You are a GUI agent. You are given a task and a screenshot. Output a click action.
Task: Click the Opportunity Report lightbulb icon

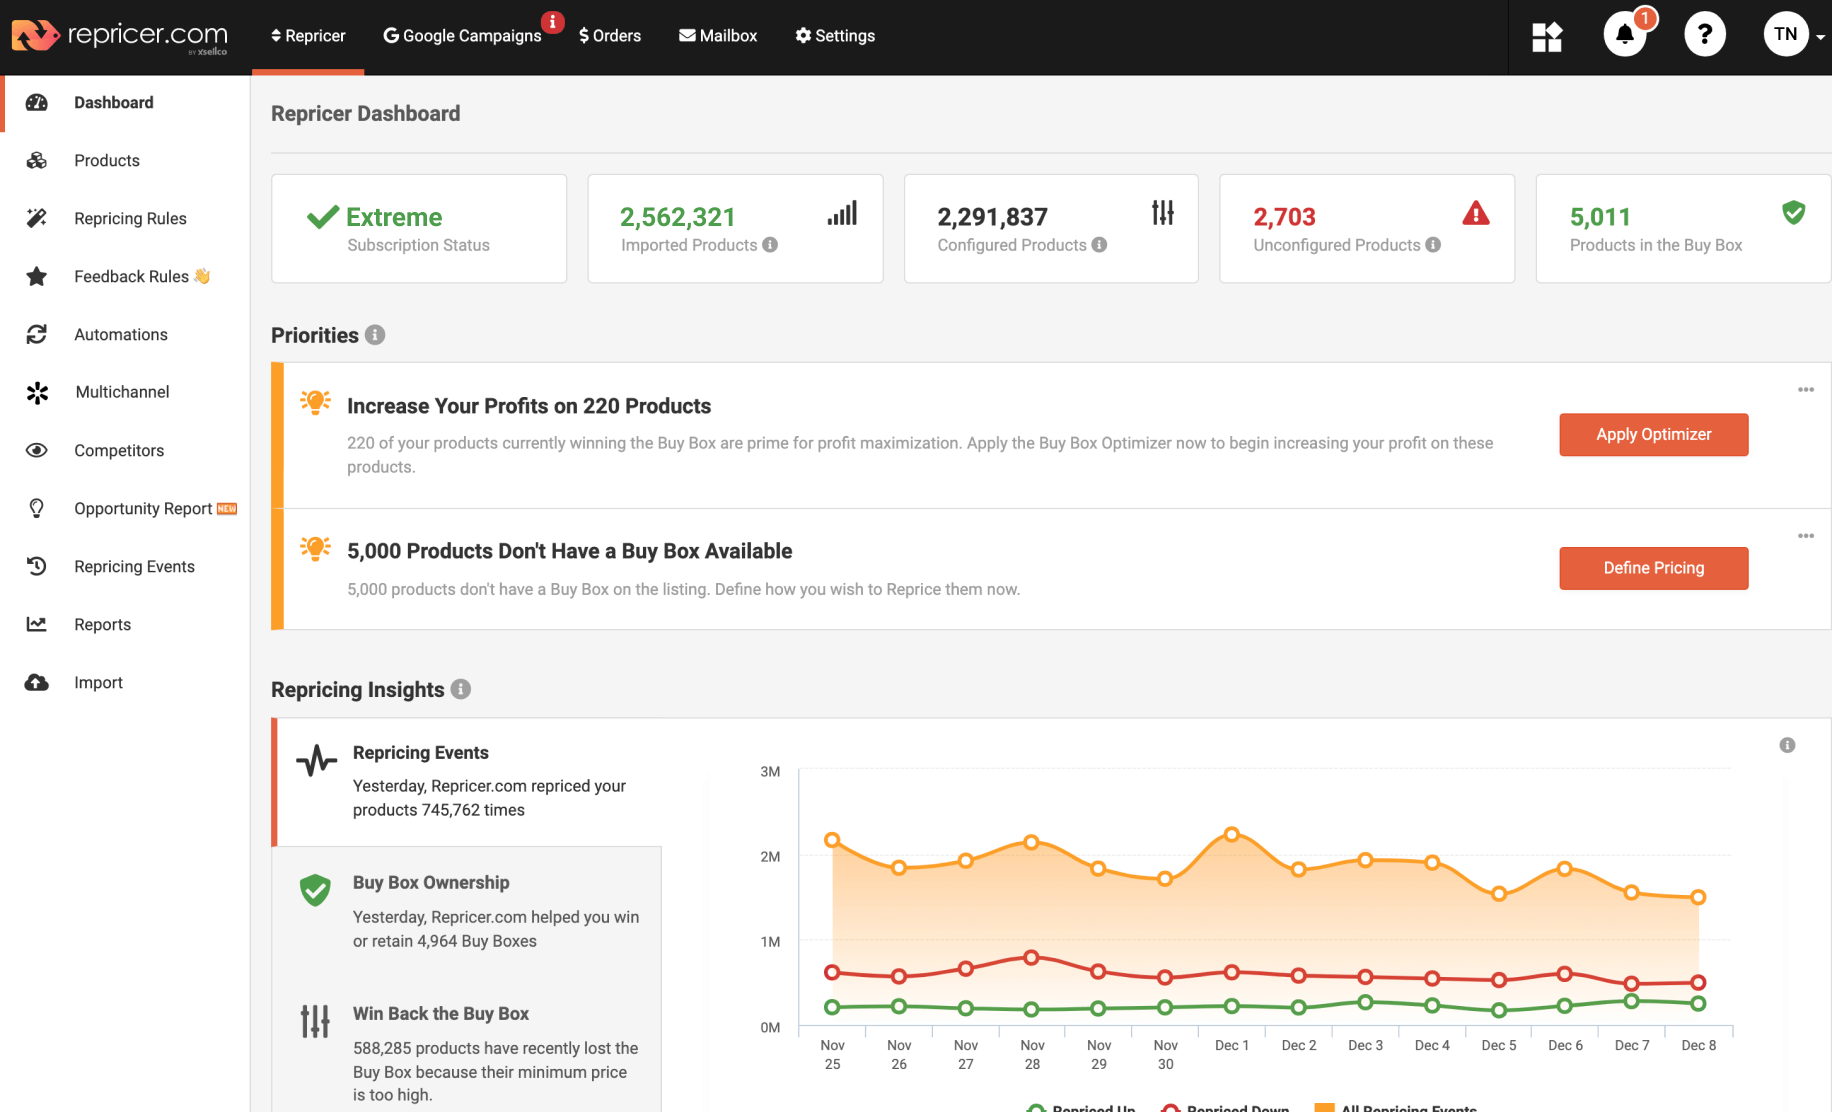(x=37, y=509)
